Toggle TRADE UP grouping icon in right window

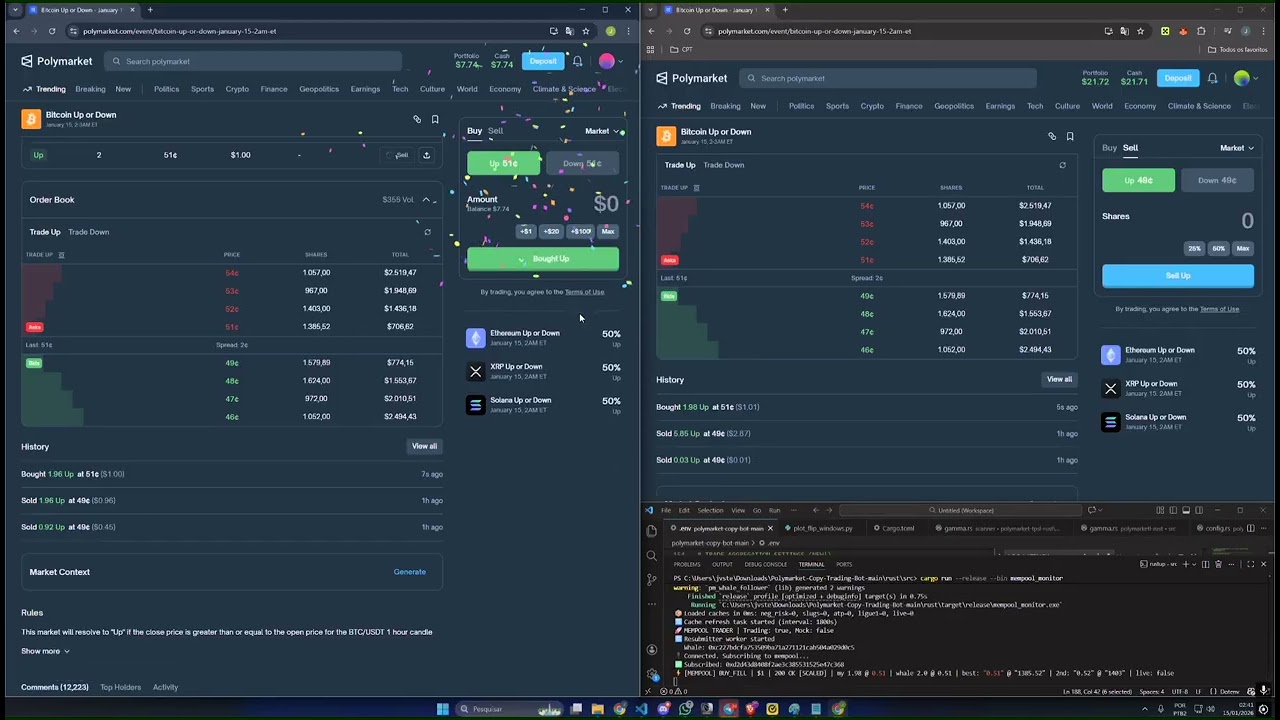point(696,188)
